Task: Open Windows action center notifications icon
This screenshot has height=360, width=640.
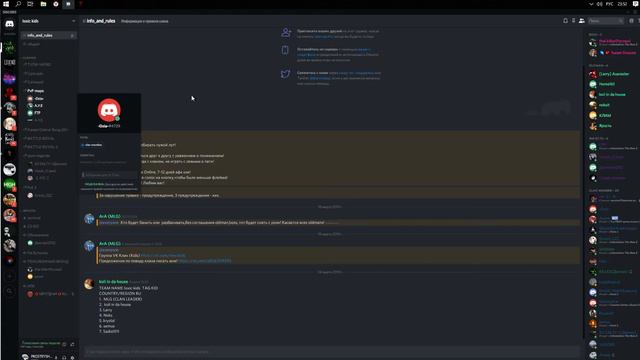Action: pyautogui.click(x=635, y=4)
